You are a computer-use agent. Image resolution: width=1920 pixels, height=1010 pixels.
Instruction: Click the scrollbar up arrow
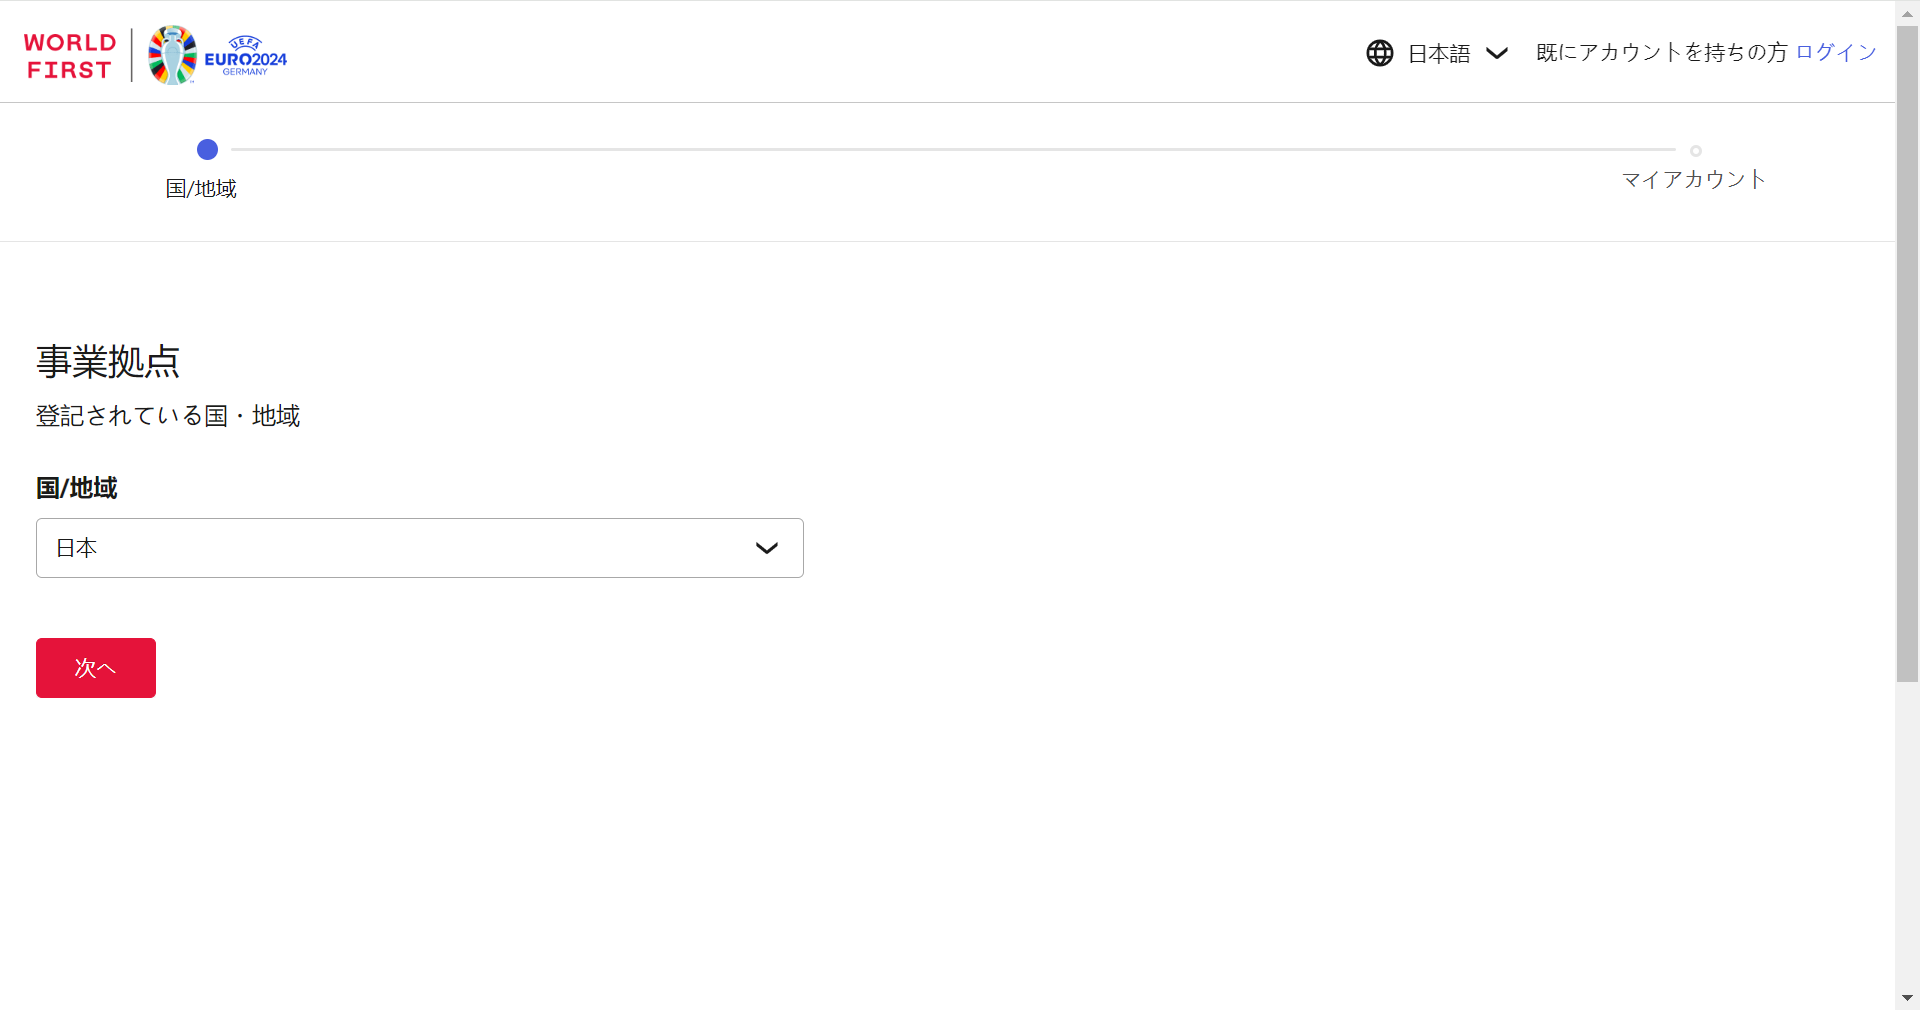pyautogui.click(x=1907, y=14)
